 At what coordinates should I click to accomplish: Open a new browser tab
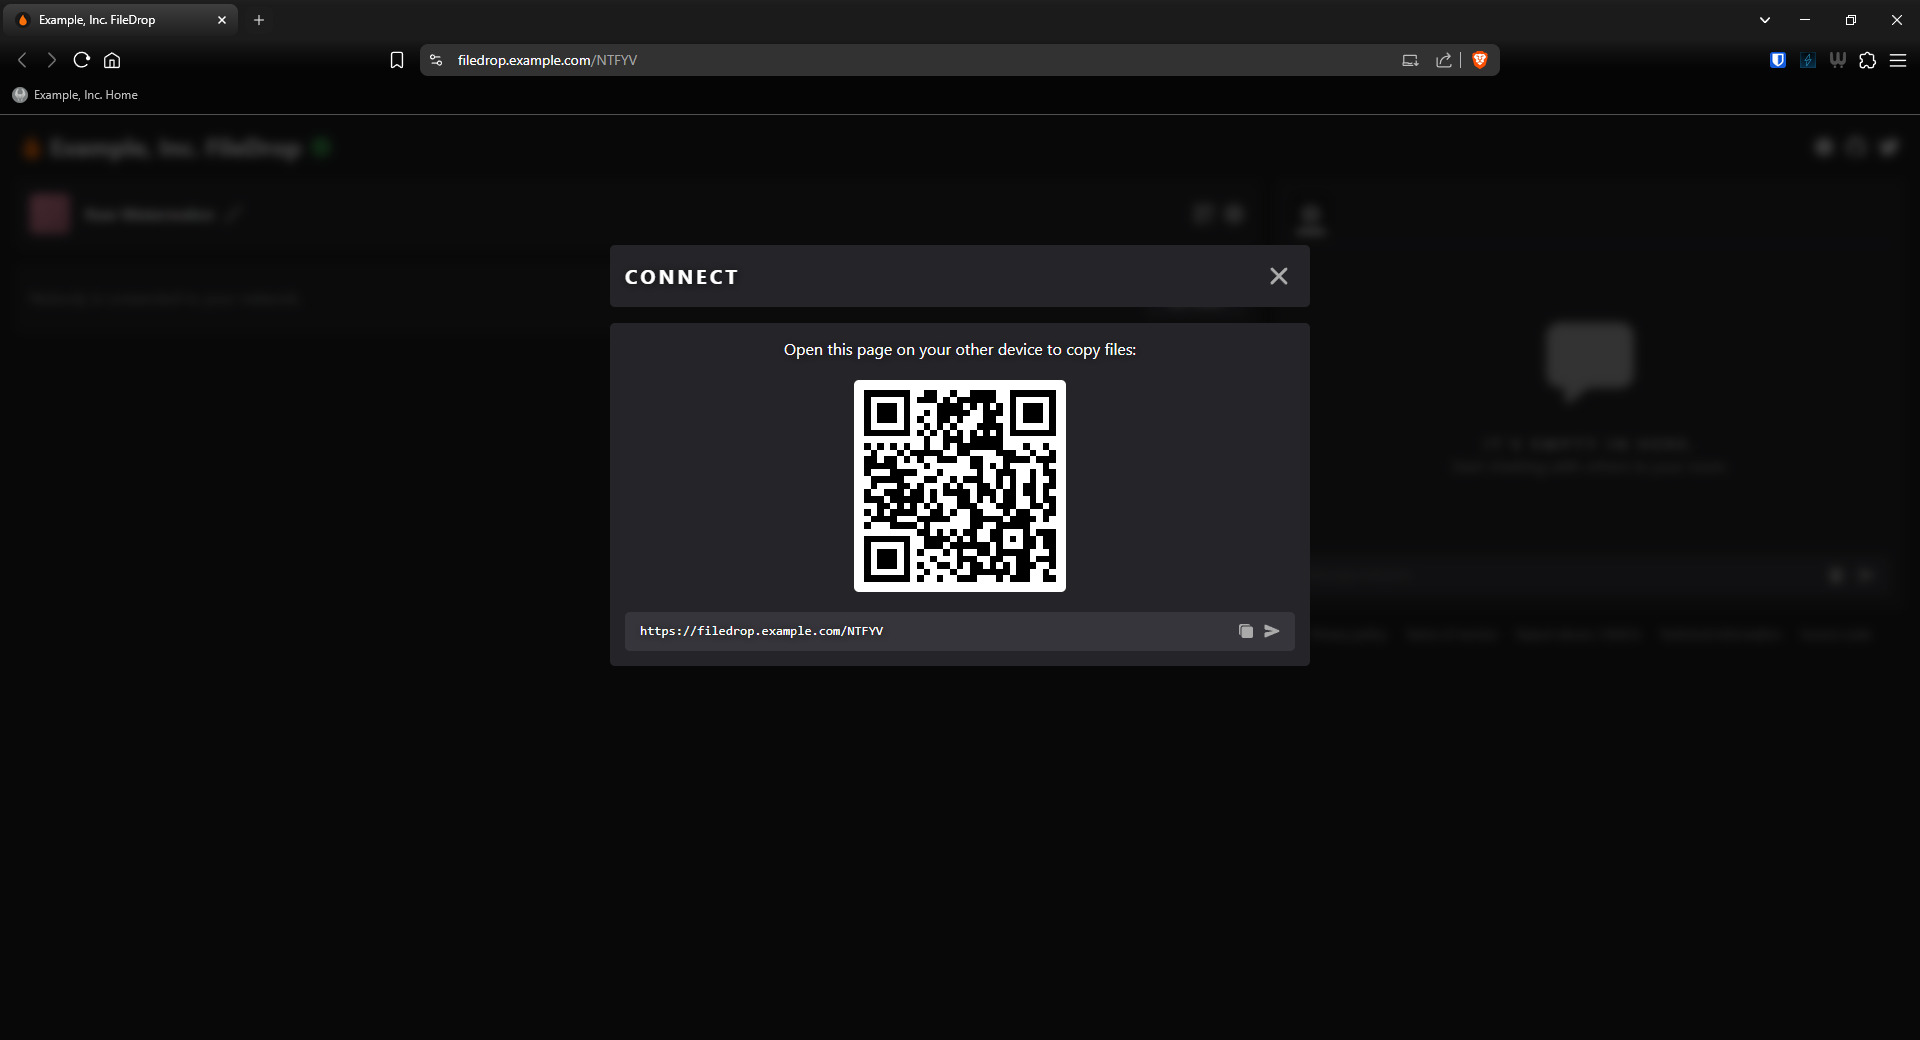(259, 20)
